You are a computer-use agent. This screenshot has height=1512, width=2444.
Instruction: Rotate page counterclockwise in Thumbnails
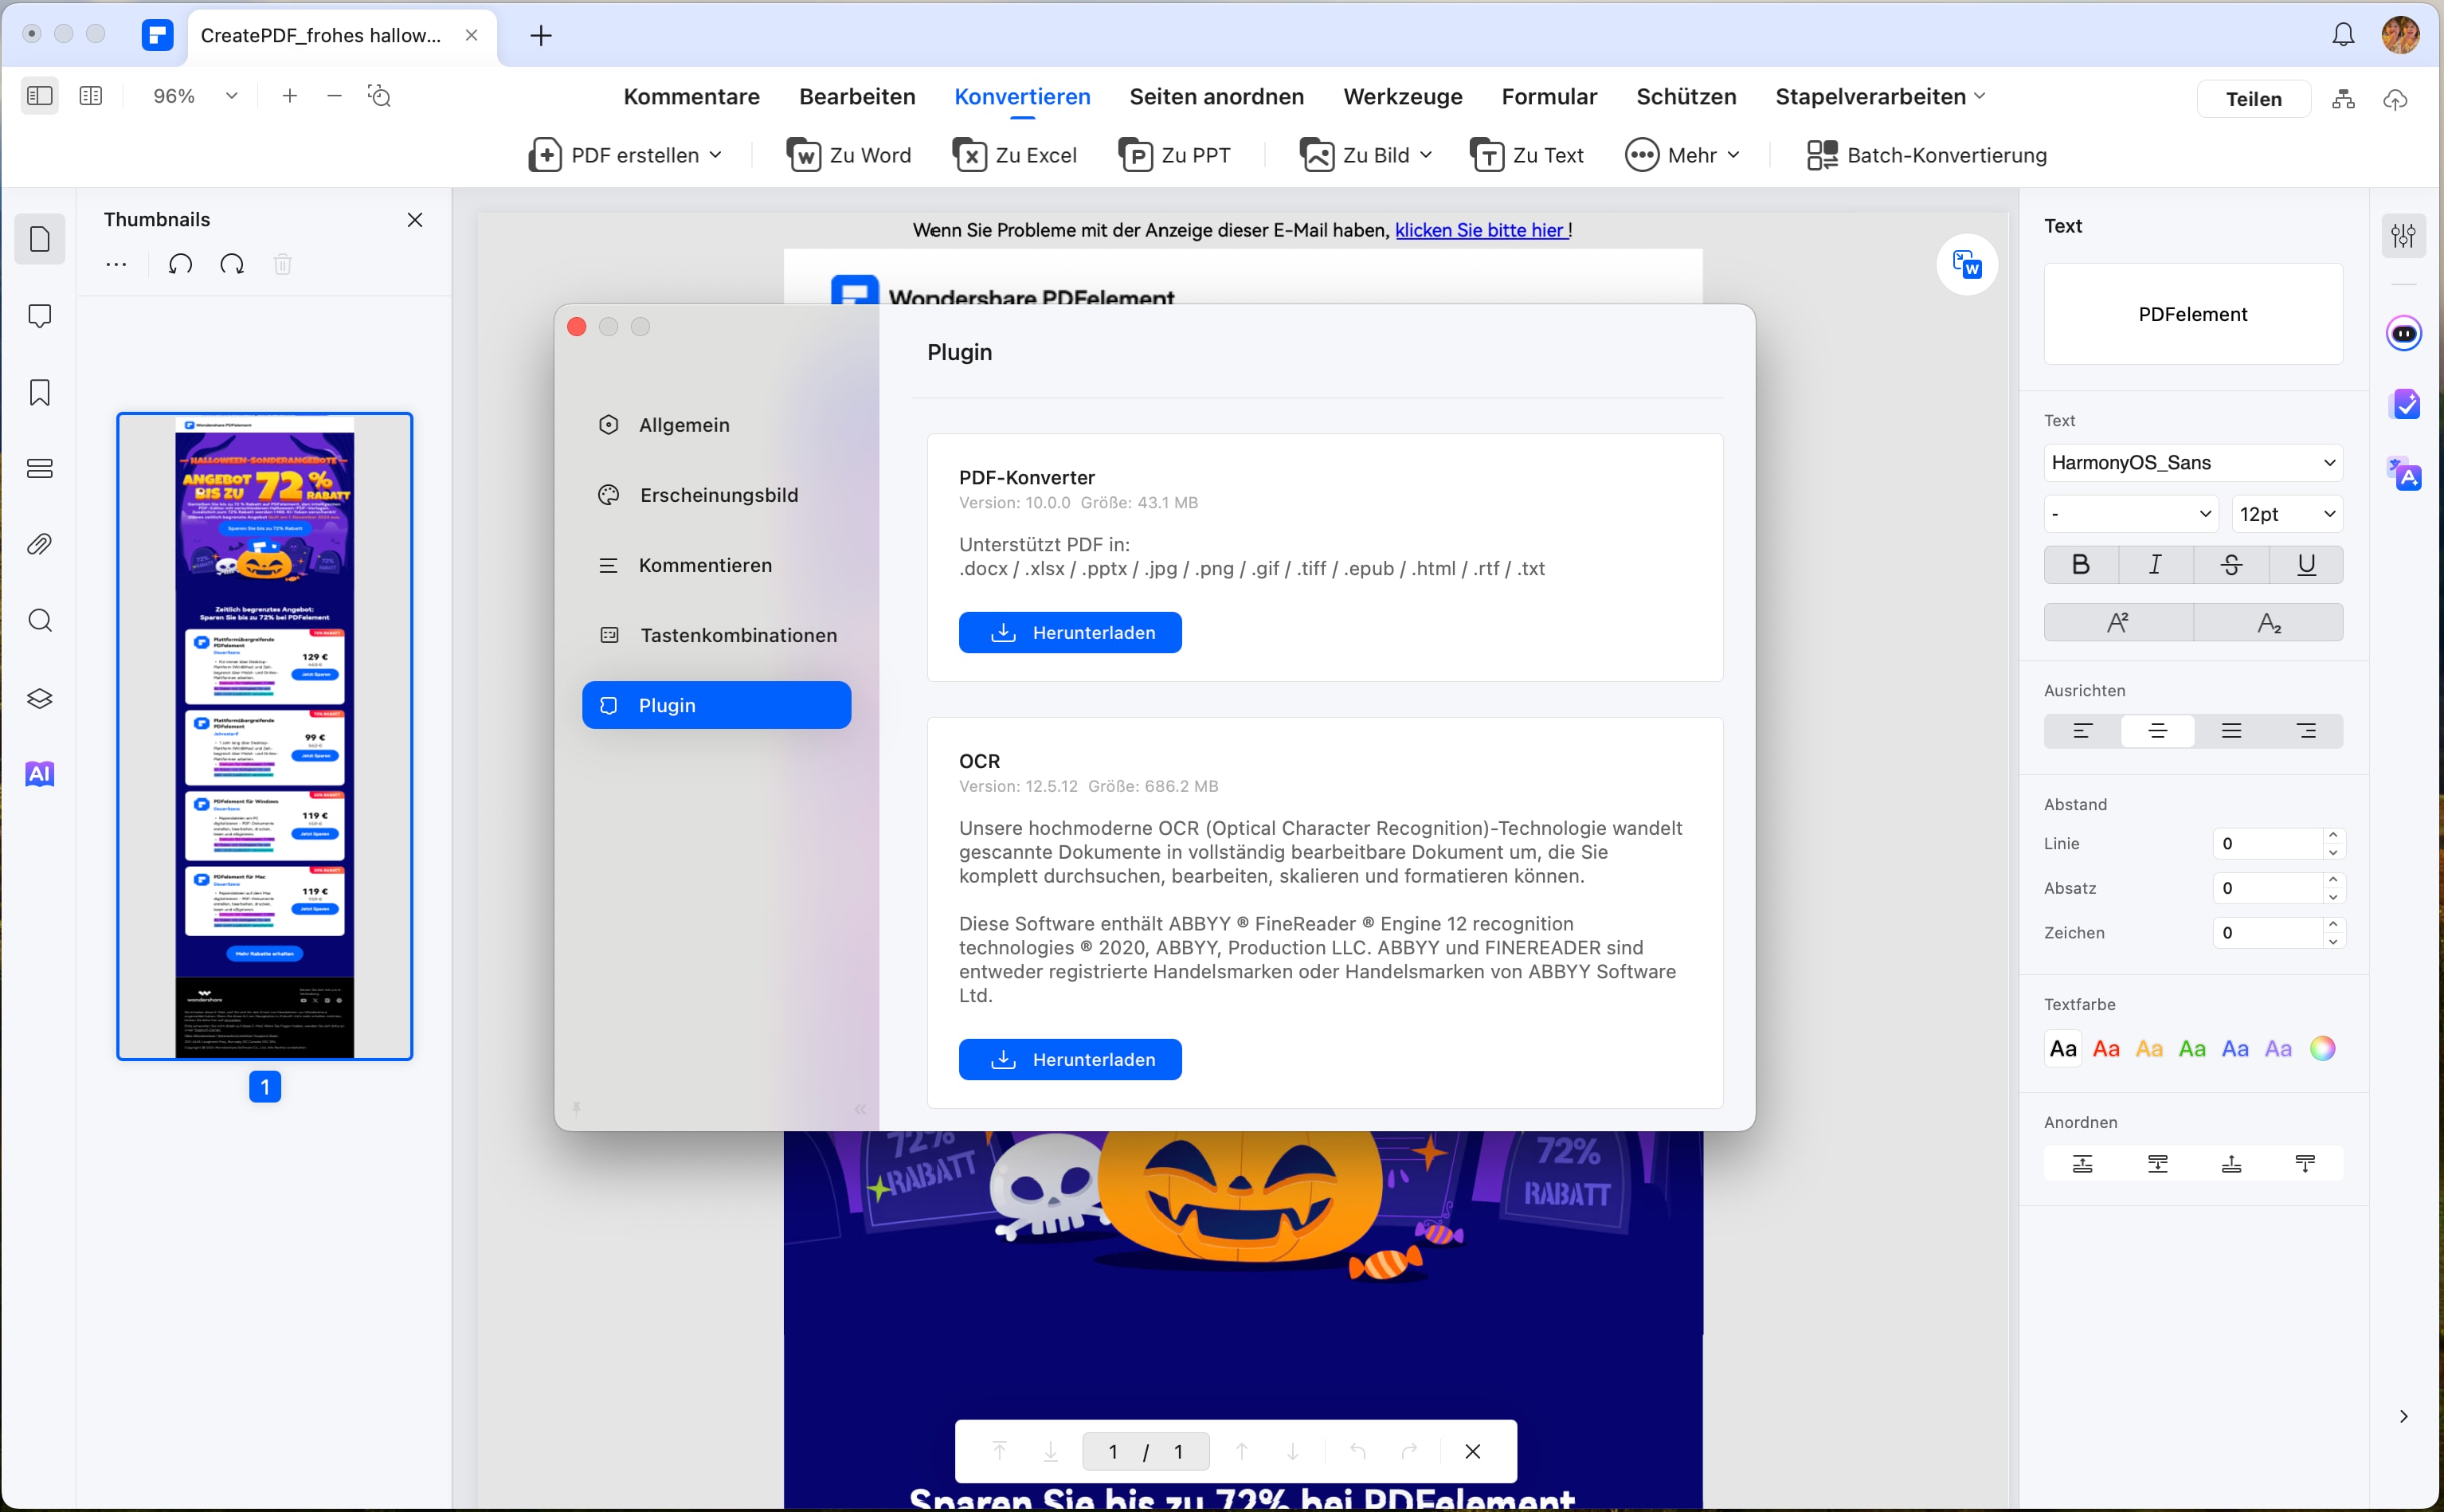180,264
